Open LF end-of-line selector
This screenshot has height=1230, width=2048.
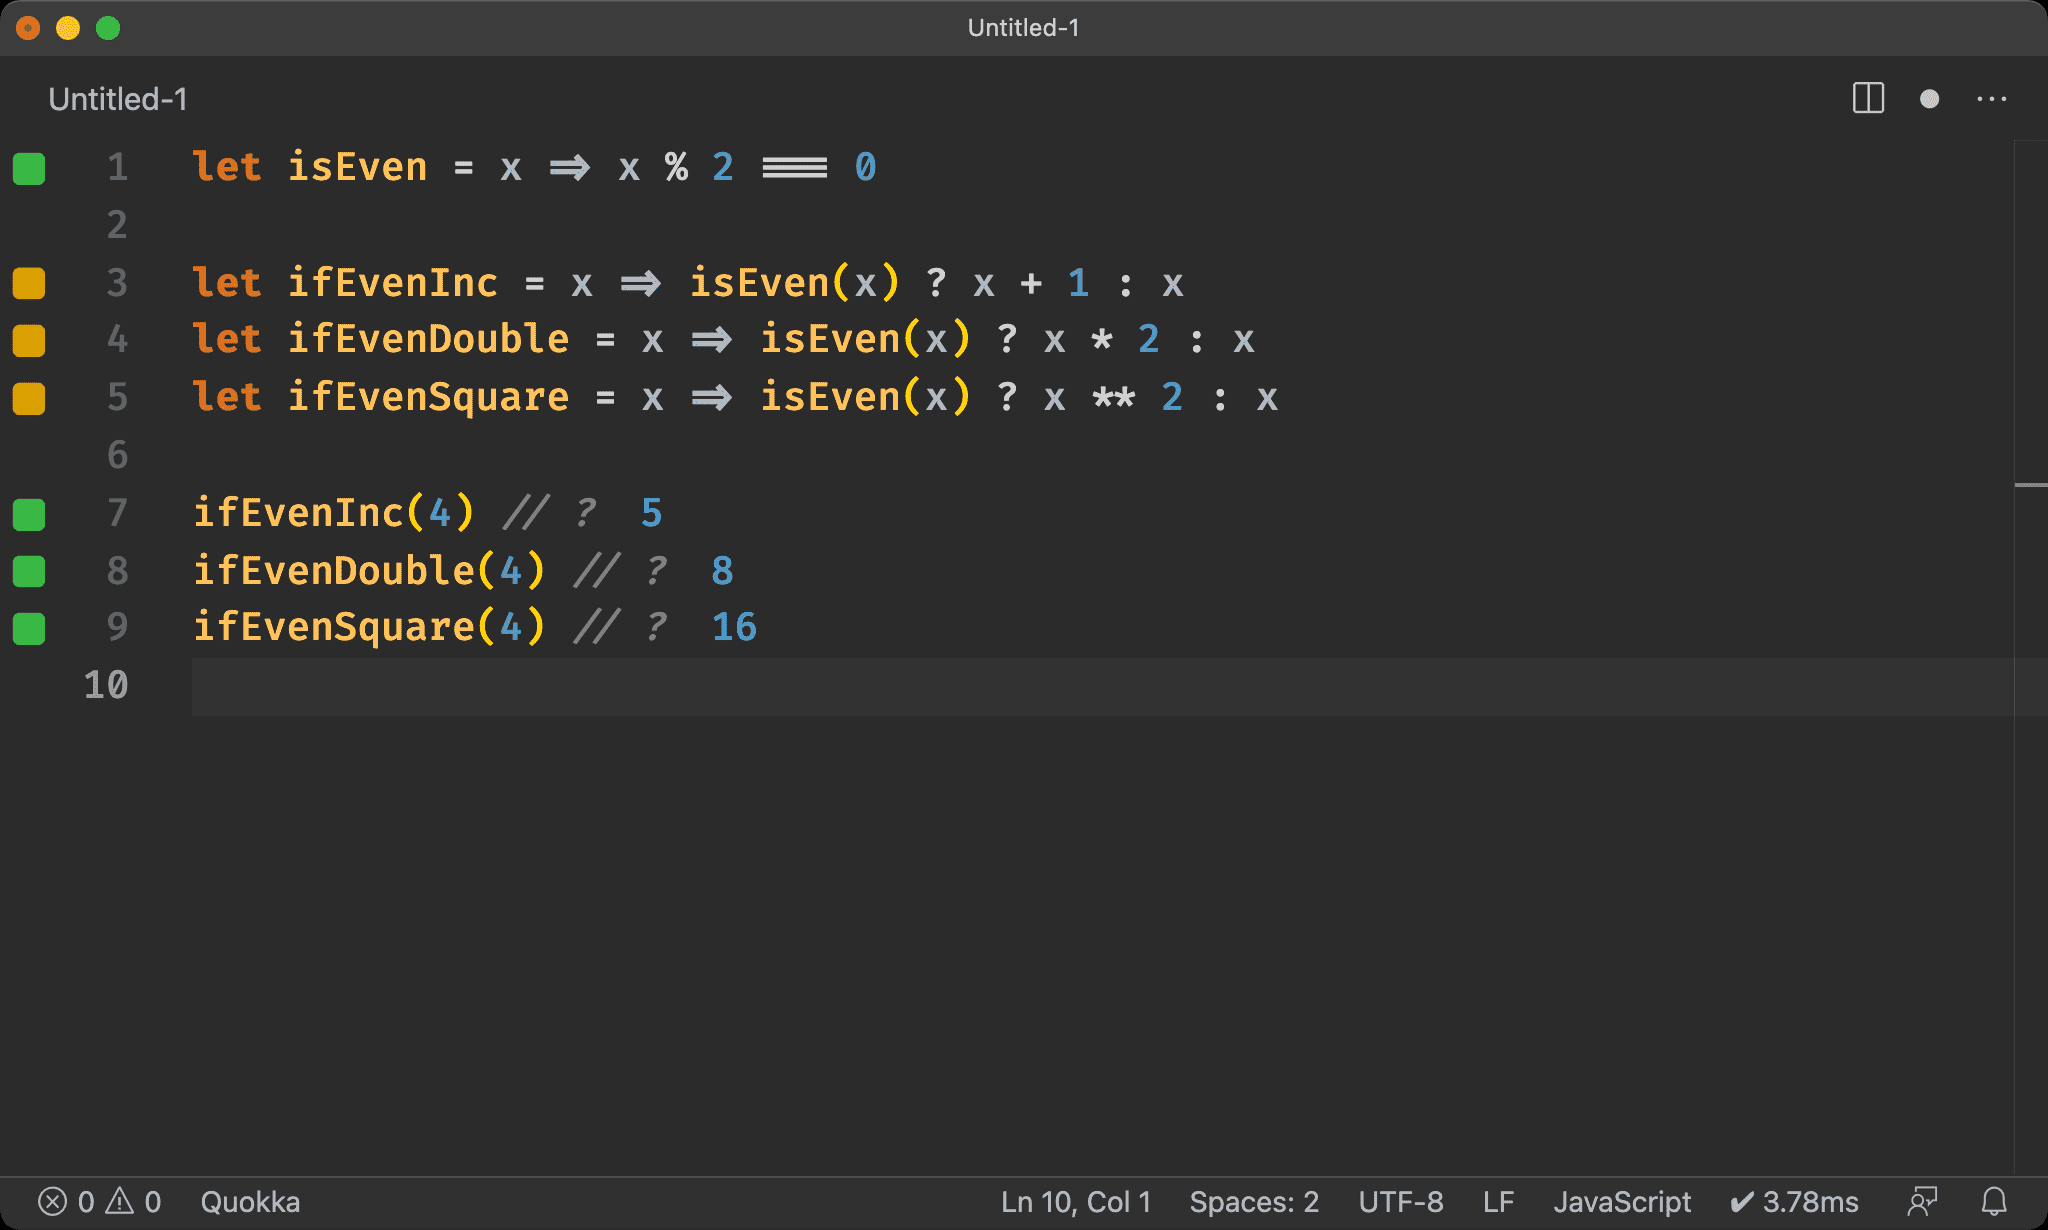pos(1498,1201)
